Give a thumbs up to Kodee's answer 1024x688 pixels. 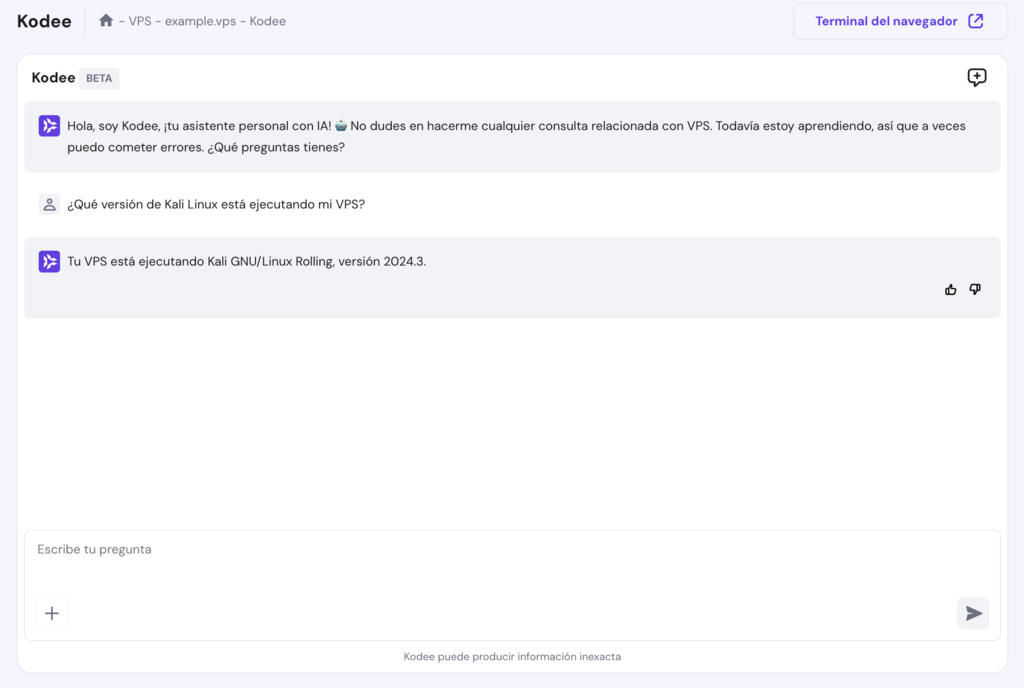click(x=950, y=290)
